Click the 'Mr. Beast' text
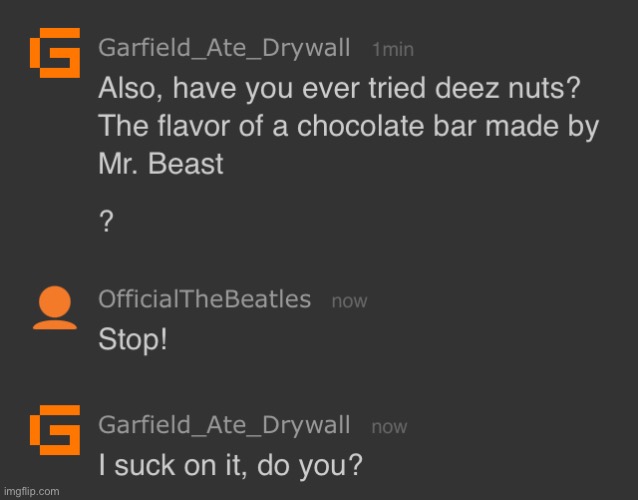The height and width of the screenshot is (500, 638). coord(160,163)
